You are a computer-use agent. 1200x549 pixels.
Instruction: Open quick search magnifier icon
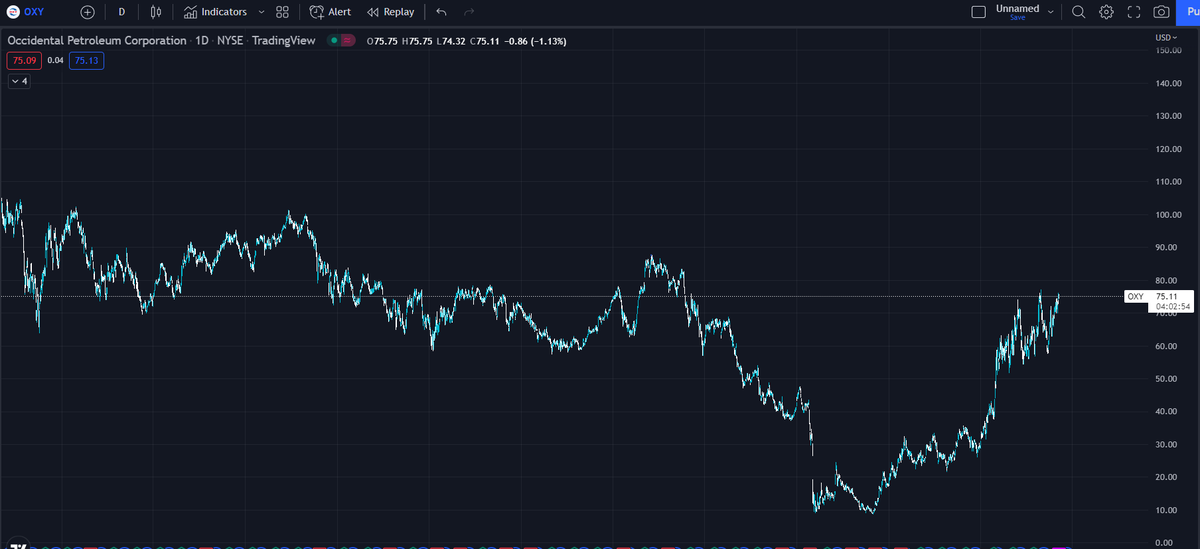click(1078, 12)
